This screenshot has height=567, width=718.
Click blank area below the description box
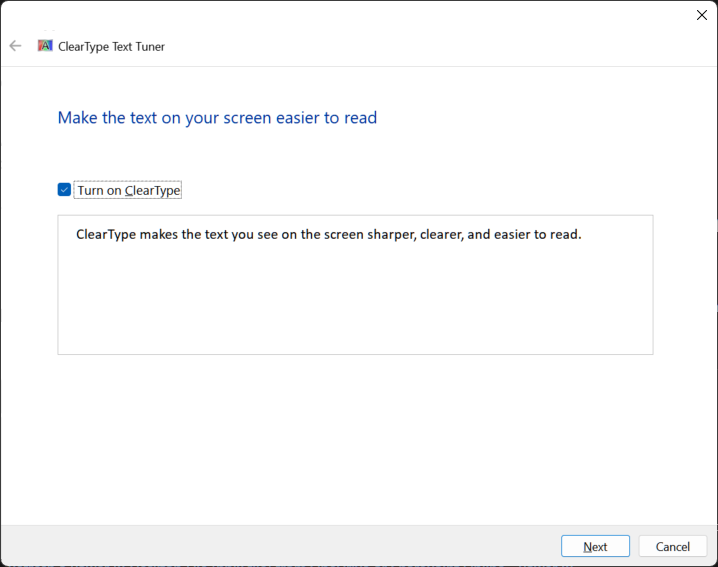355,440
